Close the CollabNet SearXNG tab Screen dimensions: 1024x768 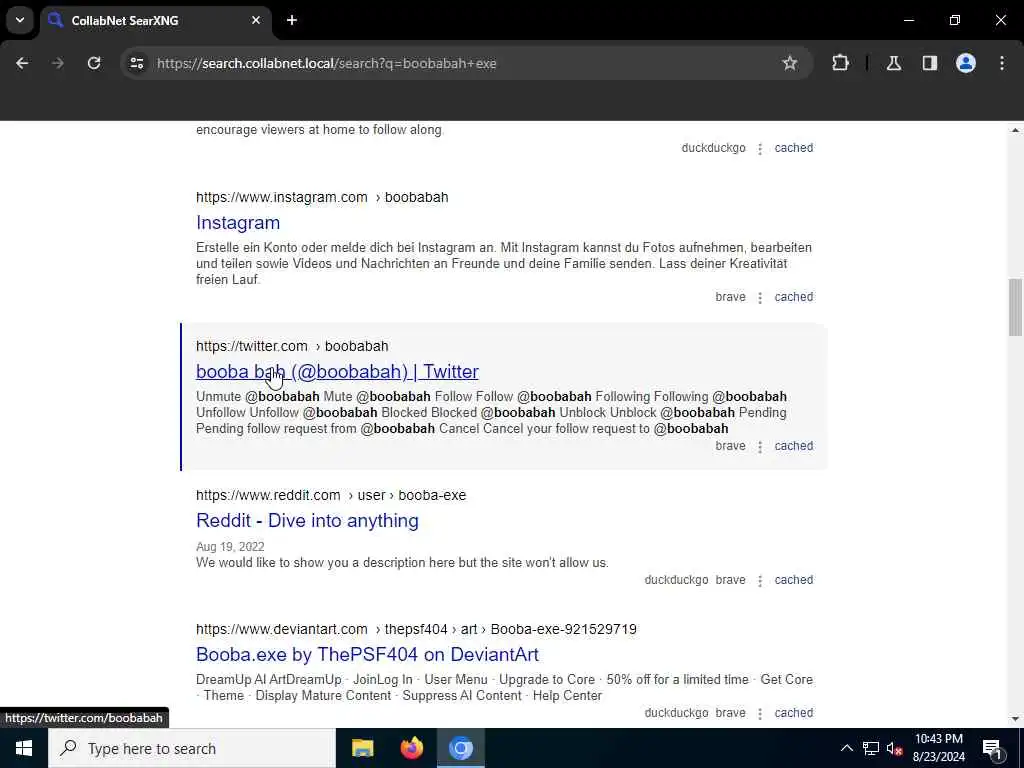tap(256, 20)
